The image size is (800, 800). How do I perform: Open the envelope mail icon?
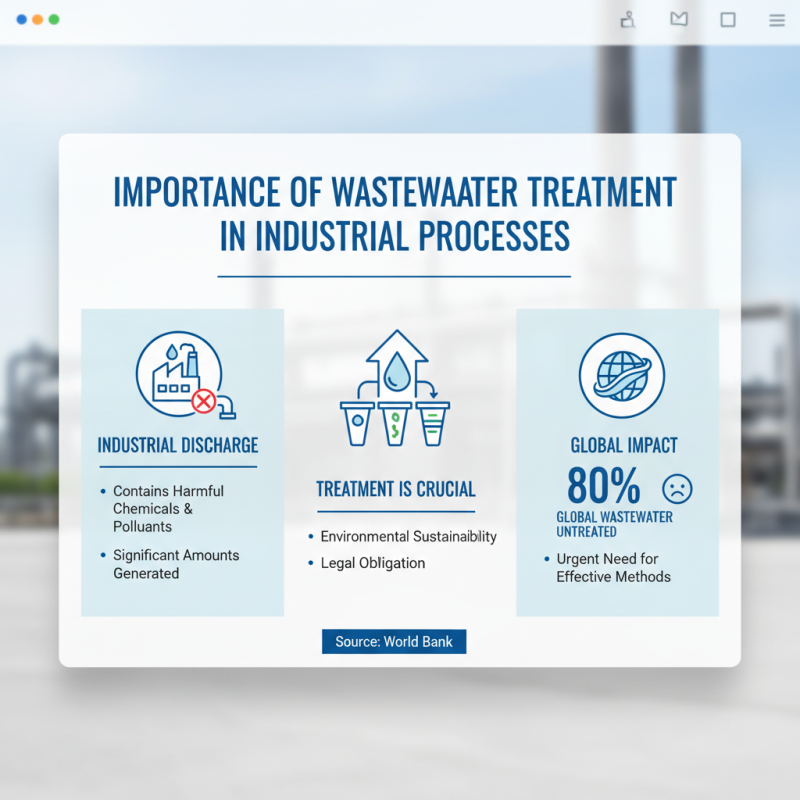678,20
